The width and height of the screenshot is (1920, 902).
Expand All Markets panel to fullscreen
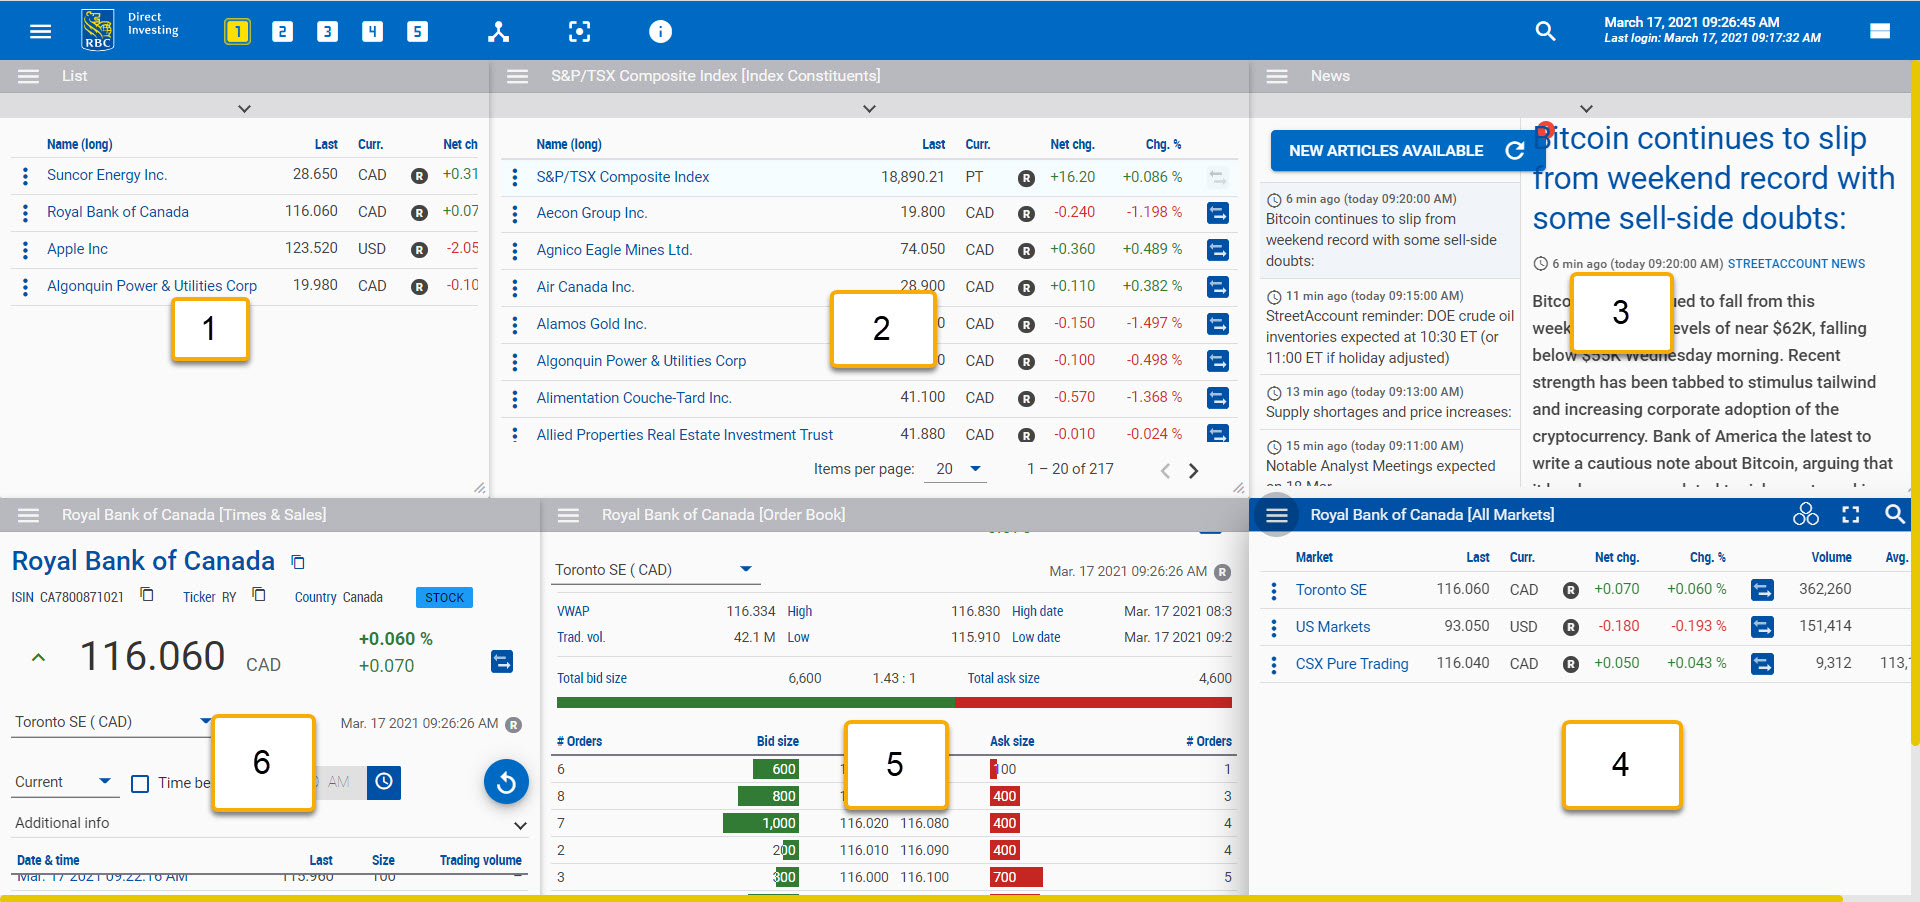pyautogui.click(x=1850, y=514)
